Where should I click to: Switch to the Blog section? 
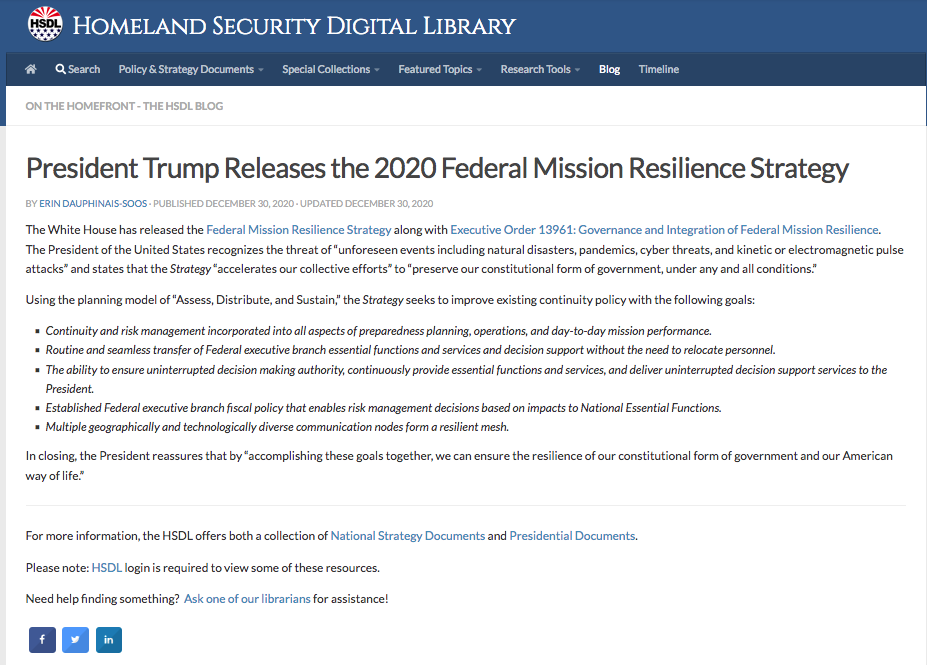(x=609, y=69)
